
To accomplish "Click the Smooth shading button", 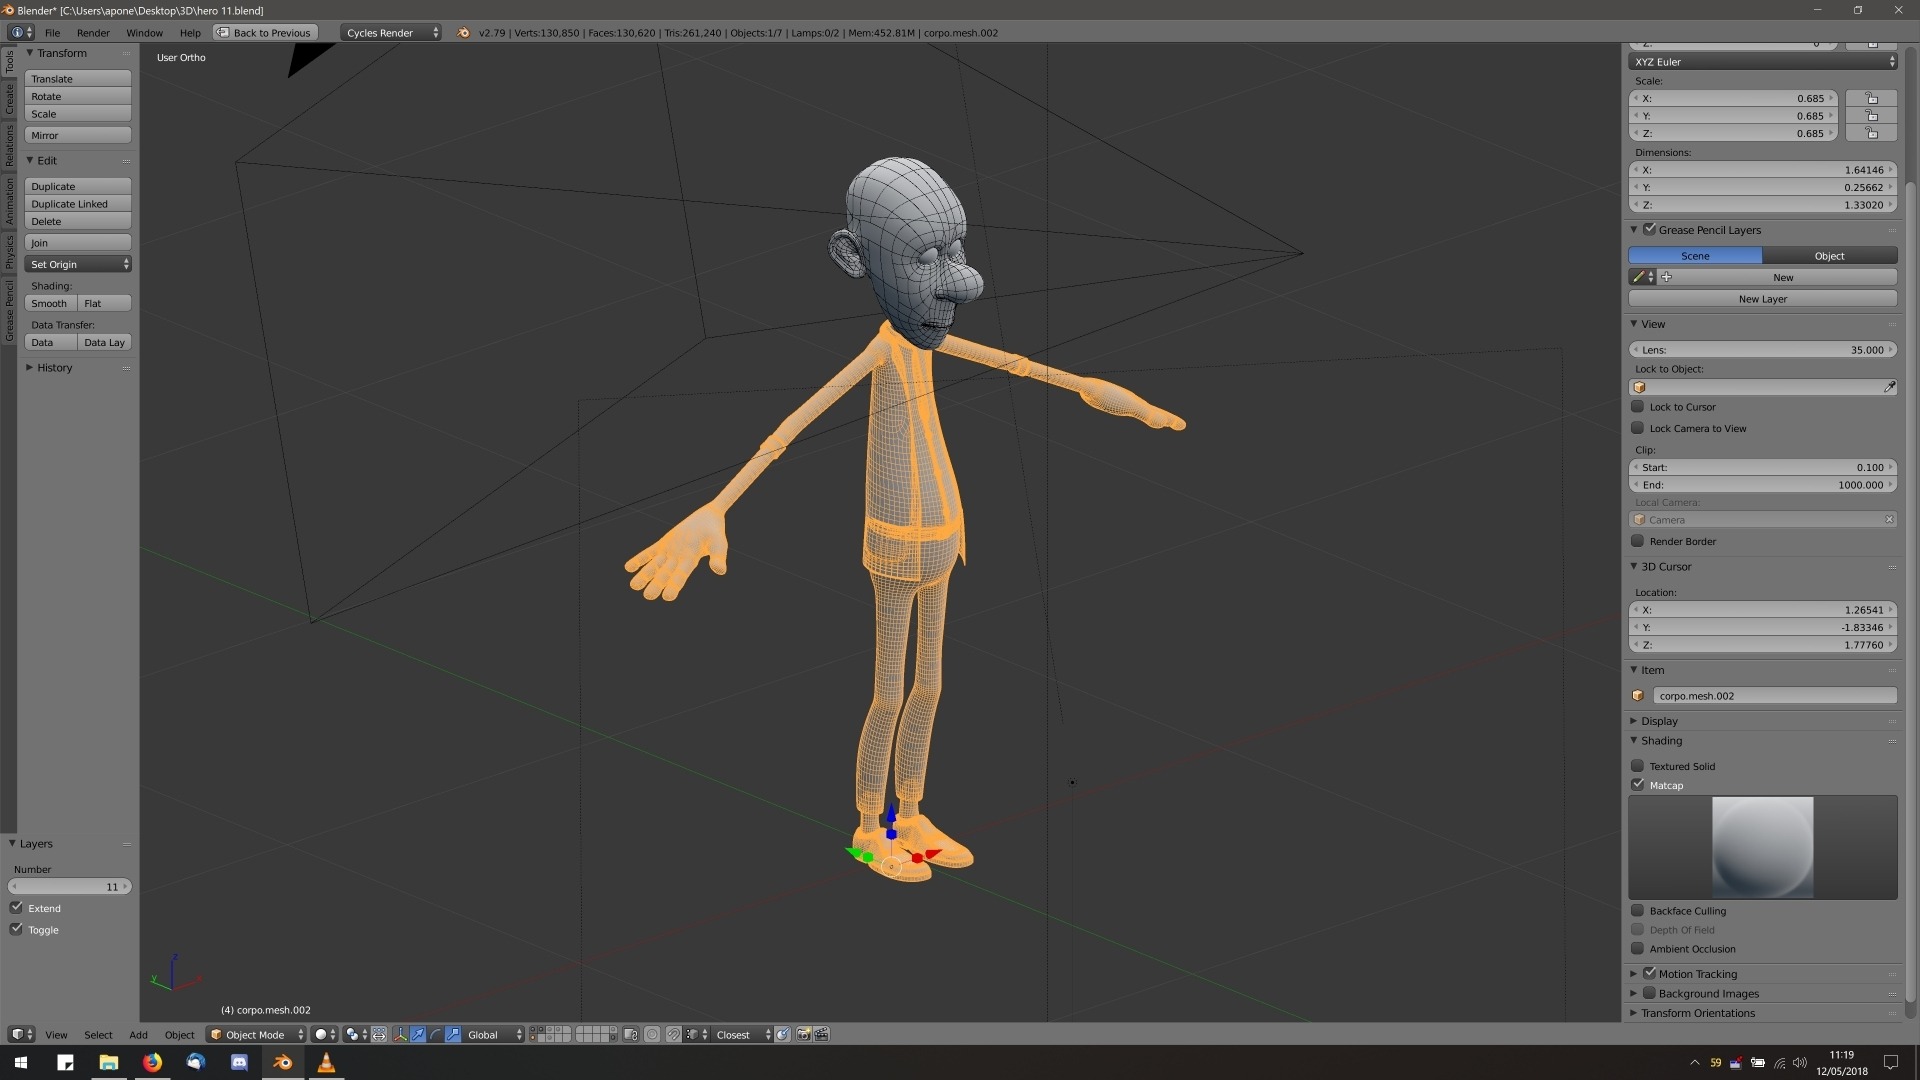I will click(x=50, y=303).
